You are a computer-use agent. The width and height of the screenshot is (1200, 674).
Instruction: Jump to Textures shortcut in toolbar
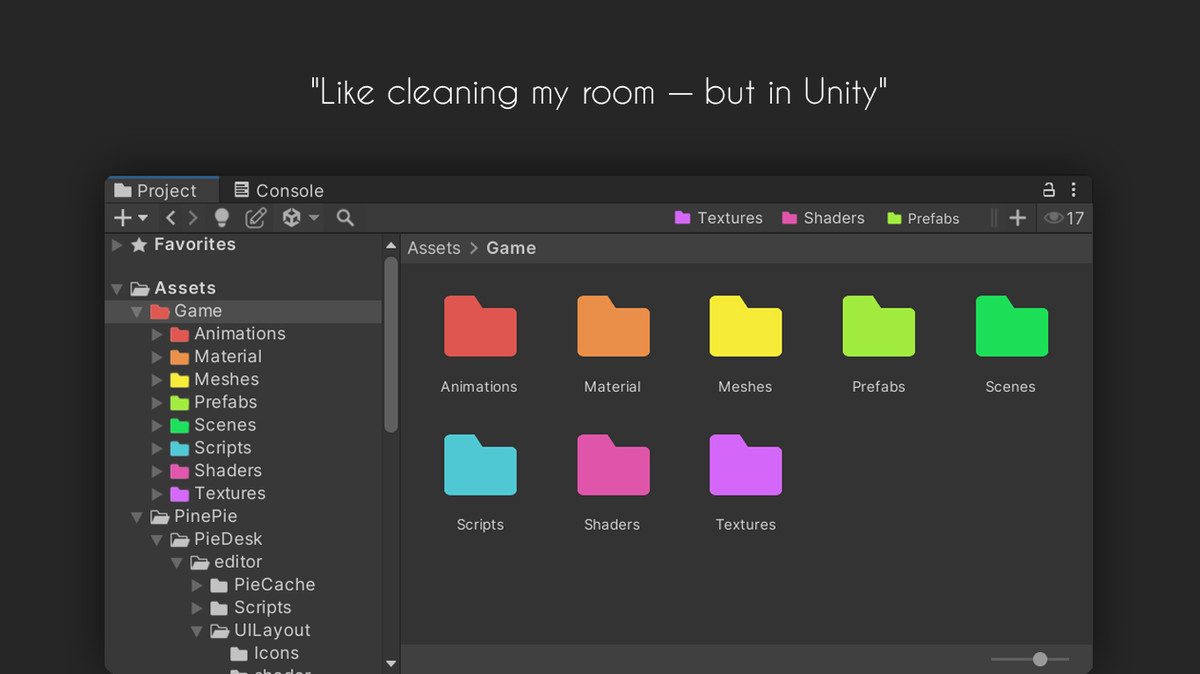pyautogui.click(x=719, y=218)
